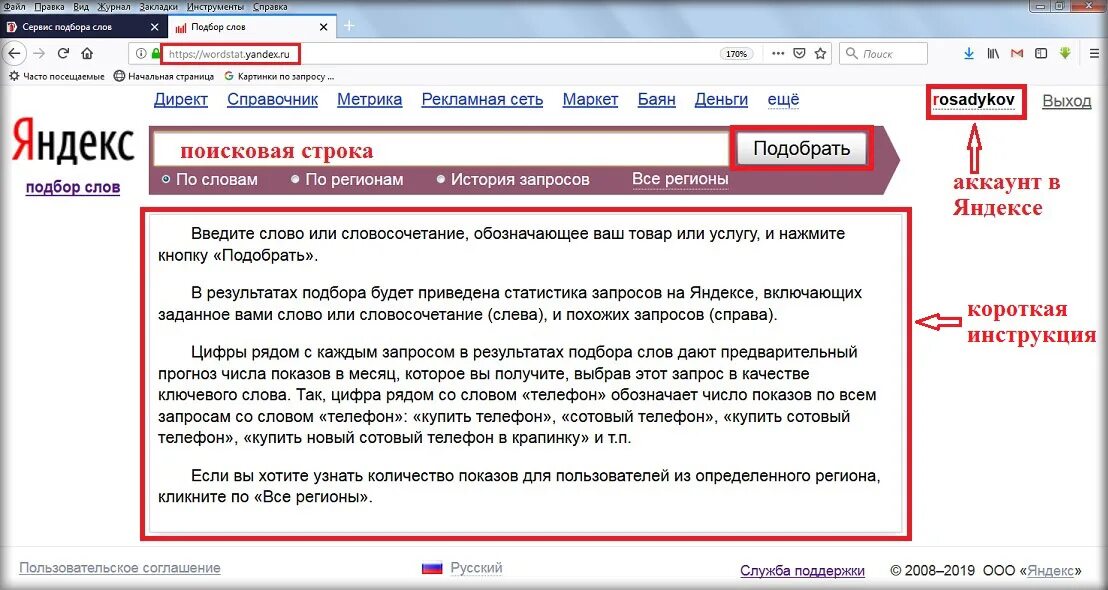Viewport: 1108px width, 590px height.
Task: Open the 'Все регионы' region selector
Action: 680,179
